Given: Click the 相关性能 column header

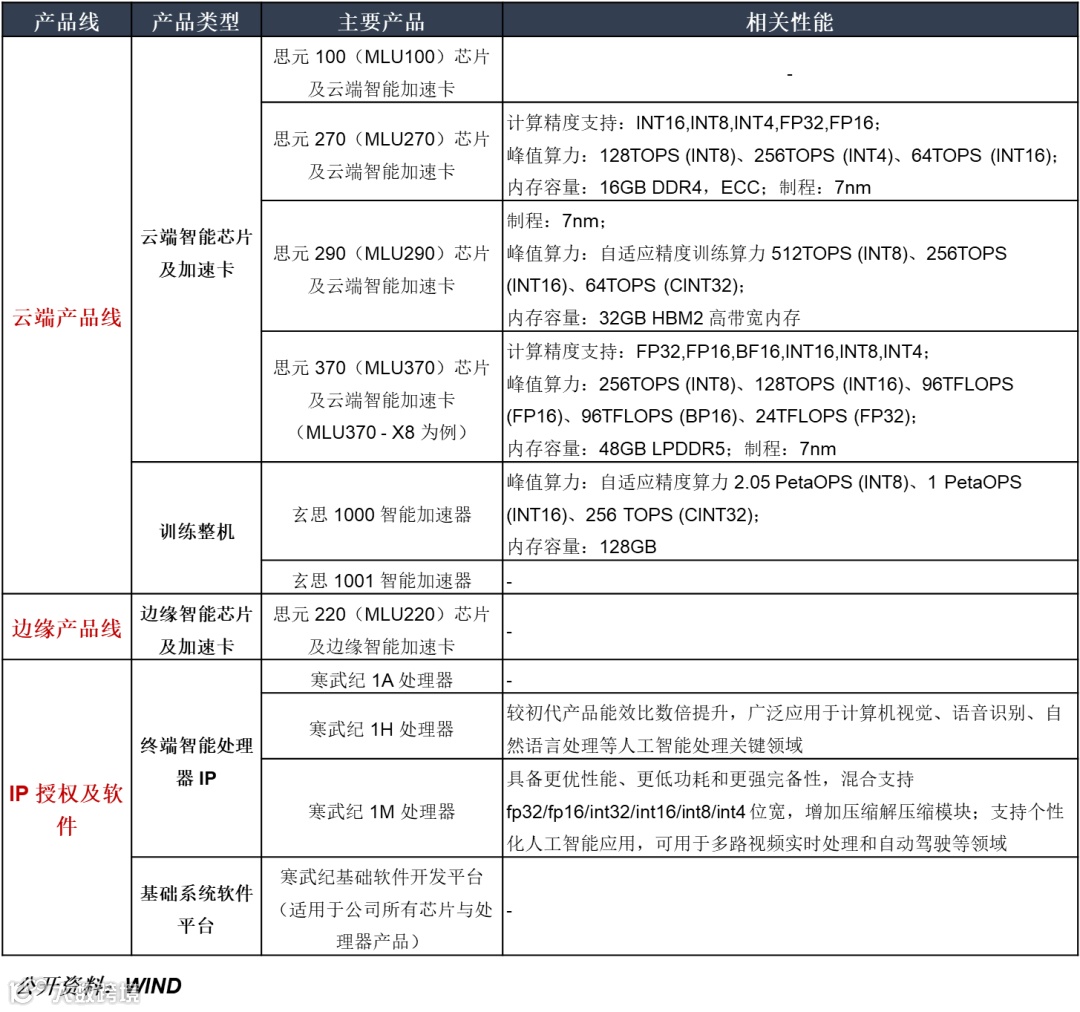Looking at the screenshot, I should pyautogui.click(x=790, y=20).
